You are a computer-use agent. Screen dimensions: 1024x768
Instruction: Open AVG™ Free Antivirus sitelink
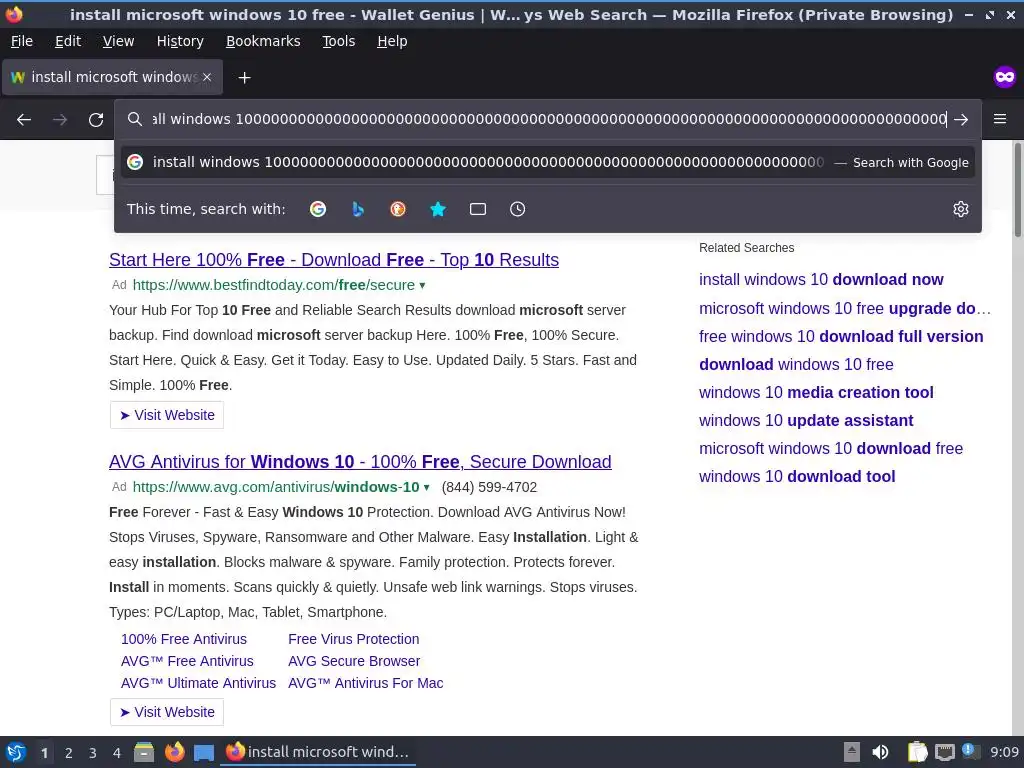point(187,662)
